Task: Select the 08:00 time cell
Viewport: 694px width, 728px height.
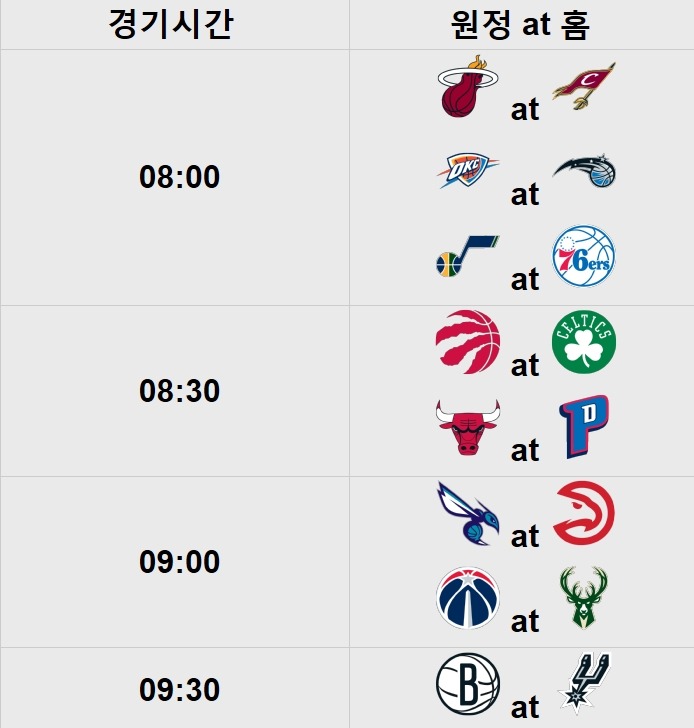Action: tap(179, 177)
